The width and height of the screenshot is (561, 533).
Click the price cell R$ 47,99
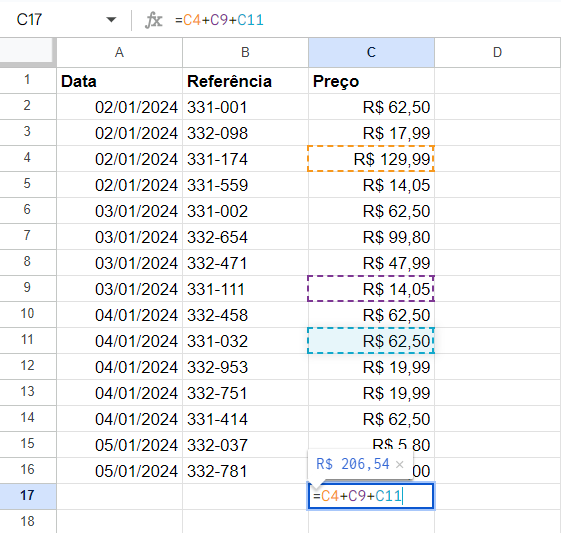click(371, 263)
